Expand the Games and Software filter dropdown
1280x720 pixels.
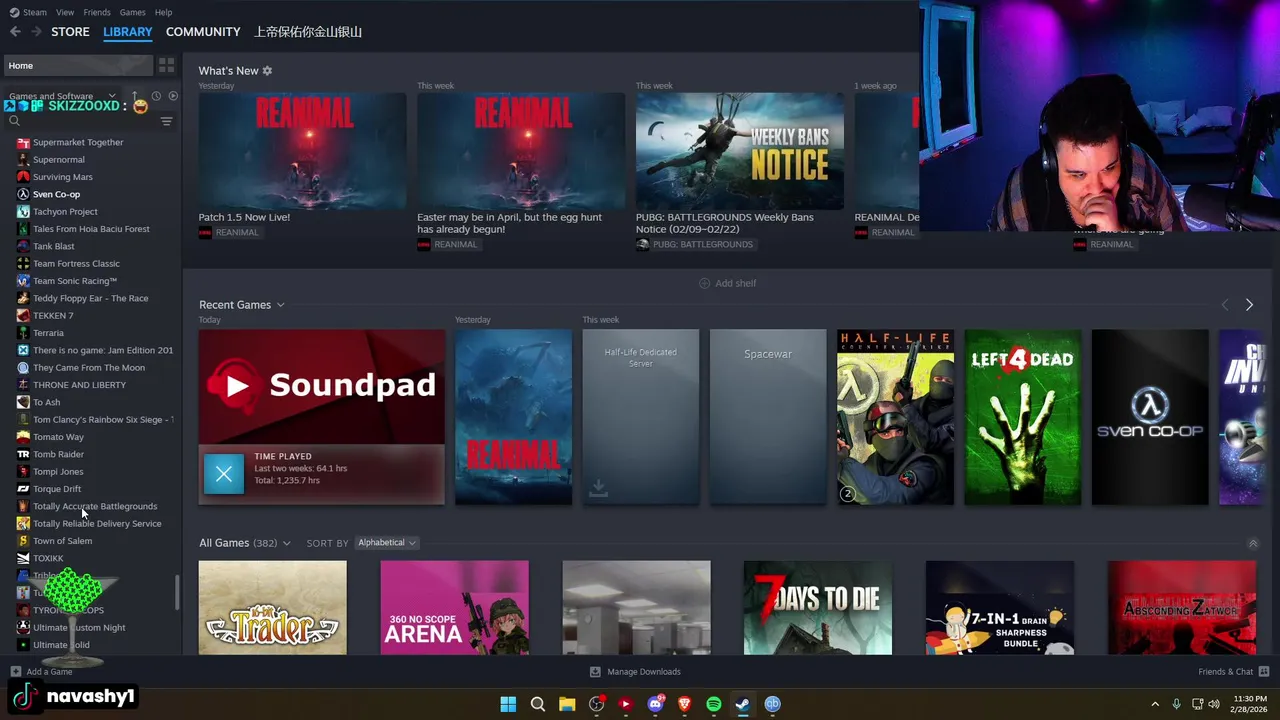(x=62, y=96)
